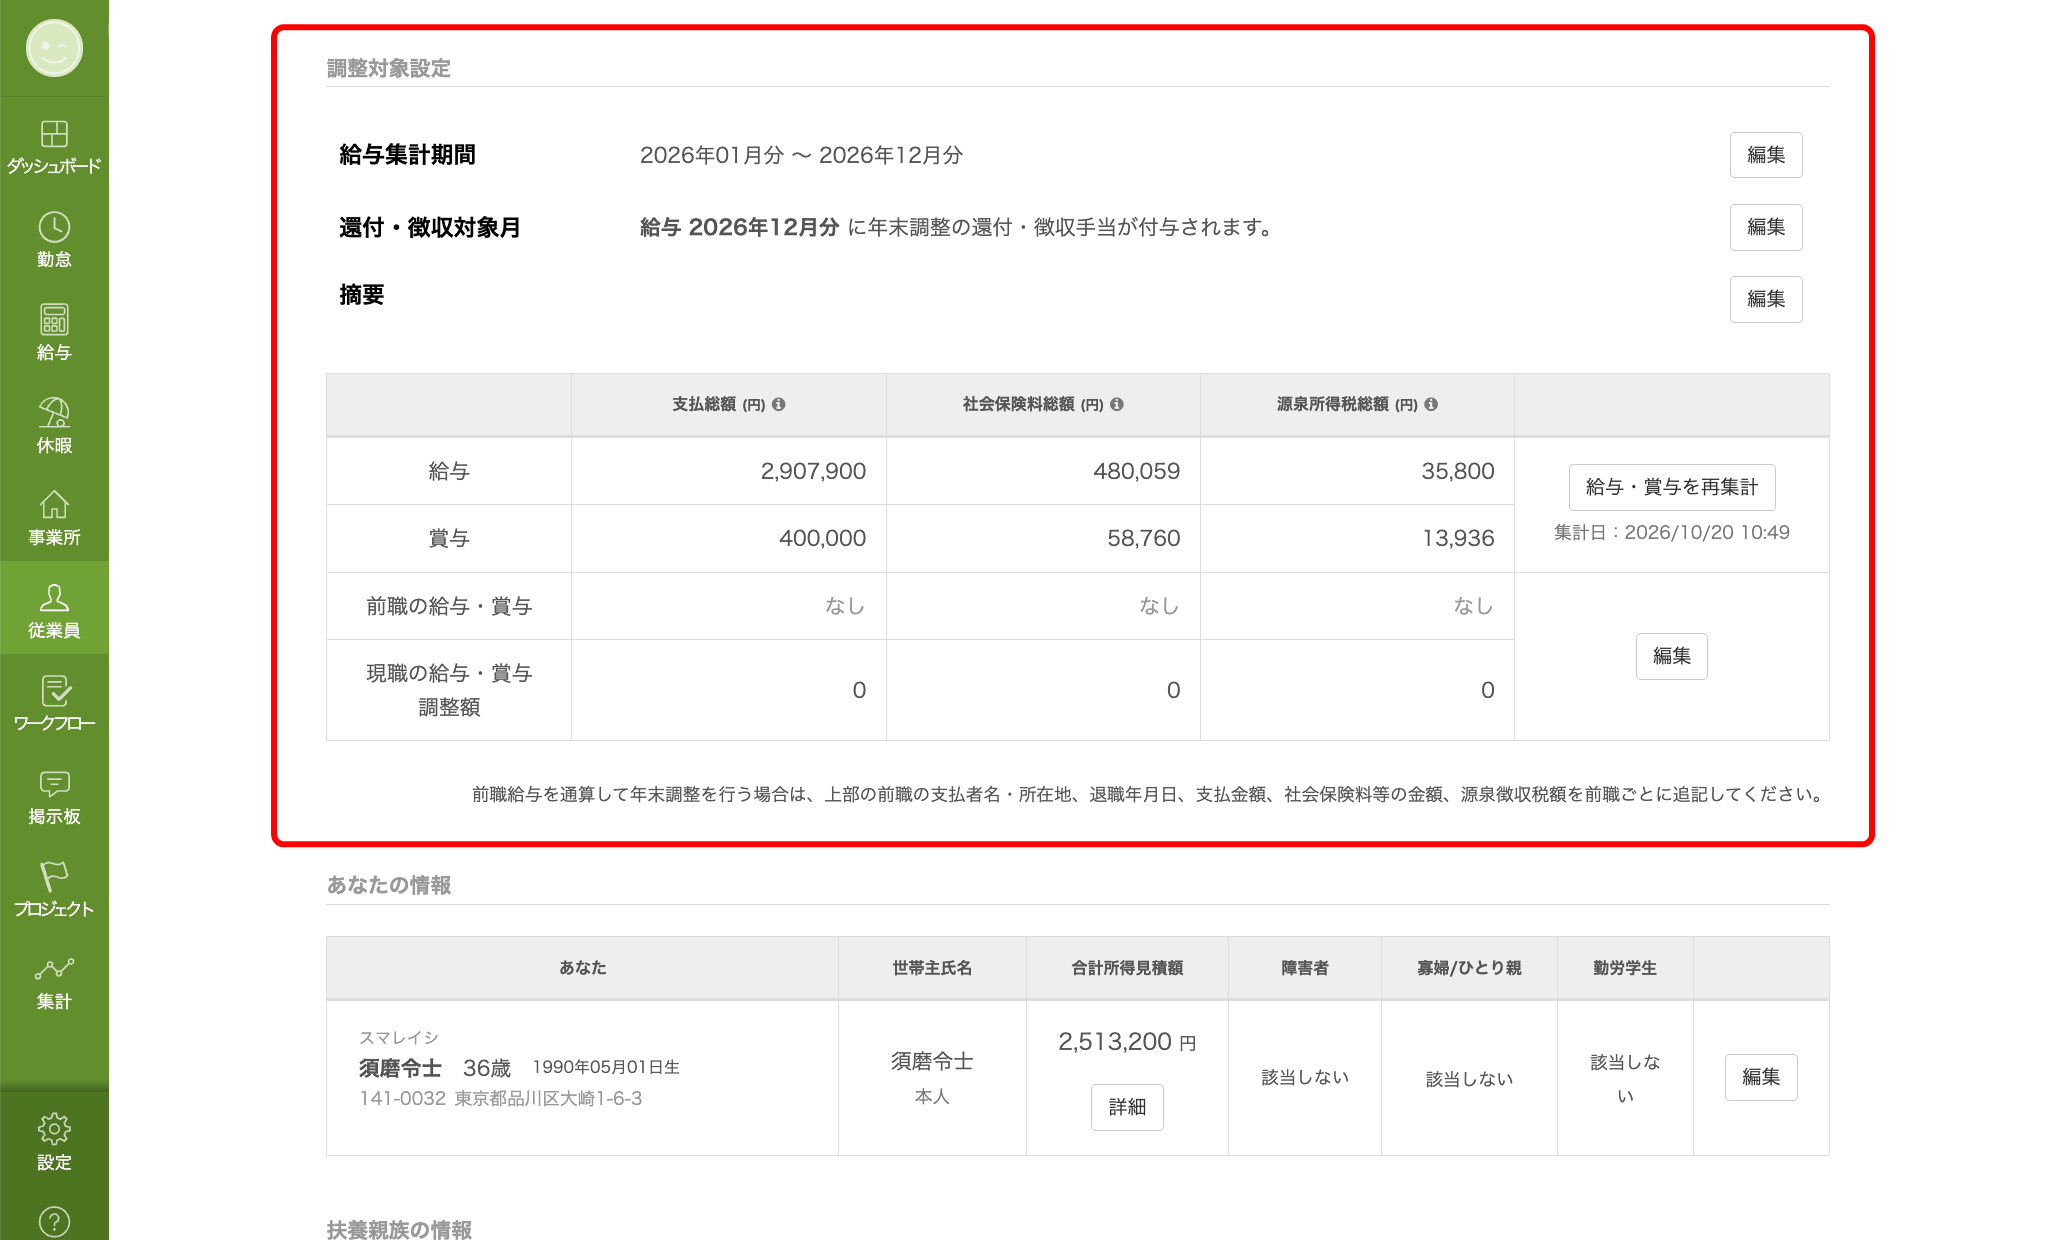Select the withholding tax value 35,800
The image size is (2048, 1240).
click(x=1458, y=471)
